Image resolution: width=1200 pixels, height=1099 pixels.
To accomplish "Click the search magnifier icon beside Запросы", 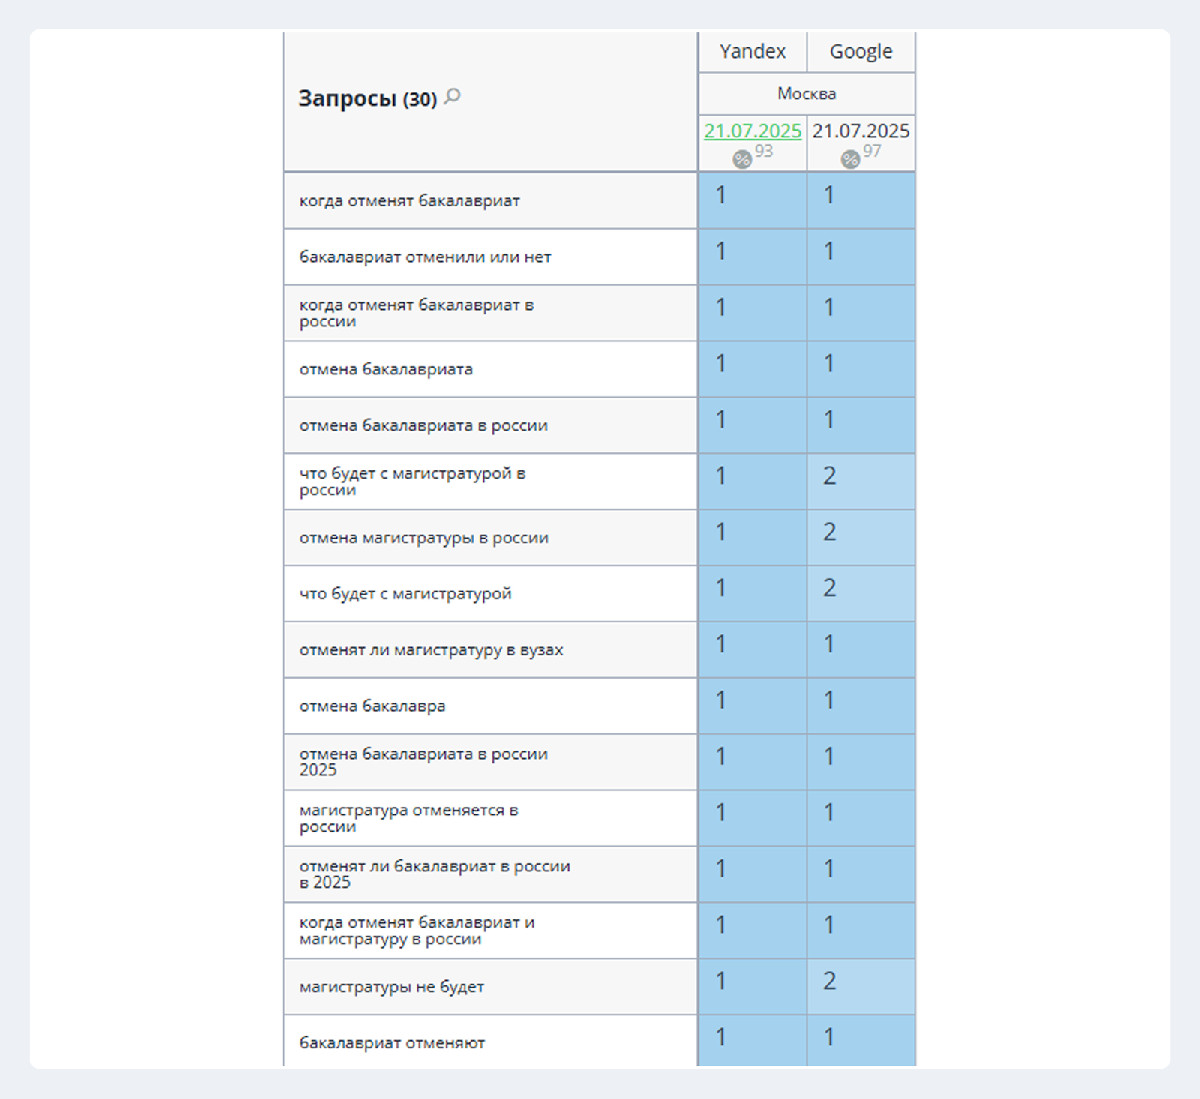I will 453,96.
